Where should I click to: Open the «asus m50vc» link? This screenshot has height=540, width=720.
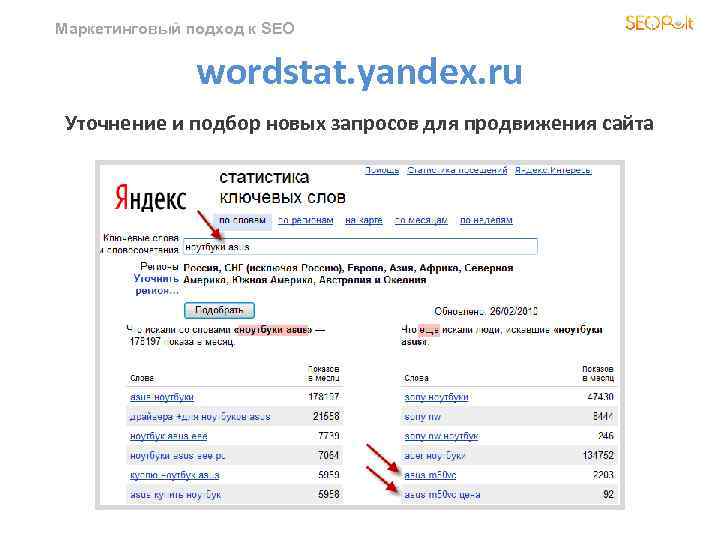tap(430, 475)
